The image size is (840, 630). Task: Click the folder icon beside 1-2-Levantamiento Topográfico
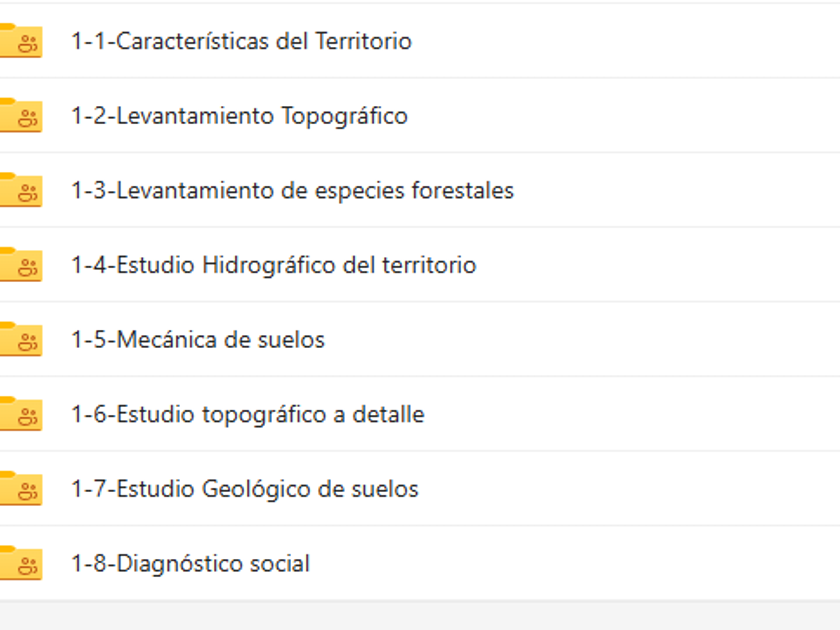(20, 116)
